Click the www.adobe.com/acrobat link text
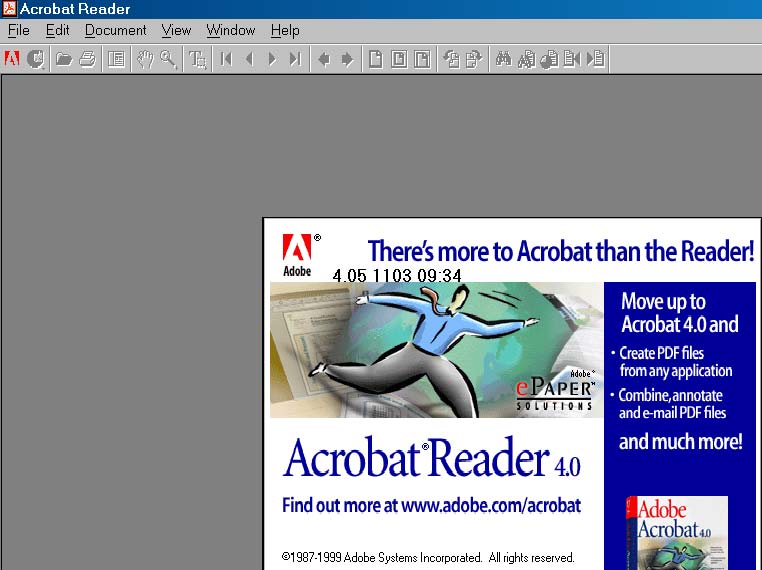Screen dimensions: 762x570 pos(491,505)
